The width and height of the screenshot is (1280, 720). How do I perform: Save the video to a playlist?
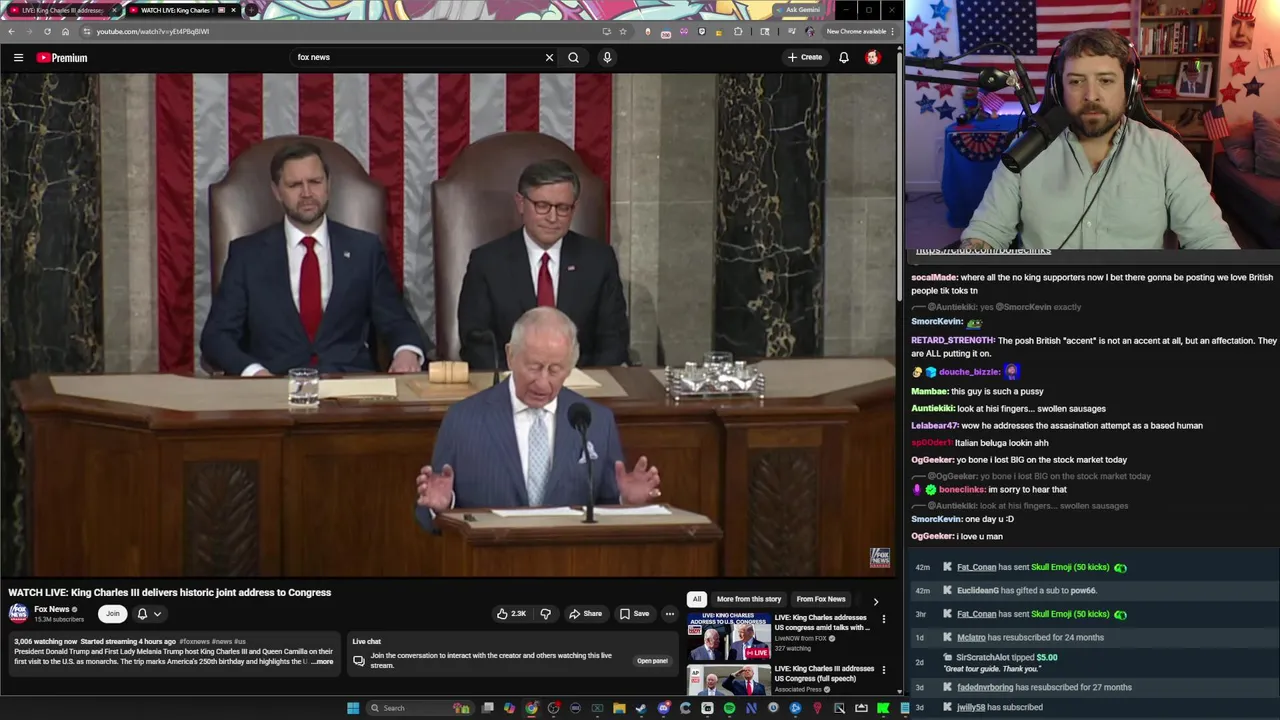point(634,614)
